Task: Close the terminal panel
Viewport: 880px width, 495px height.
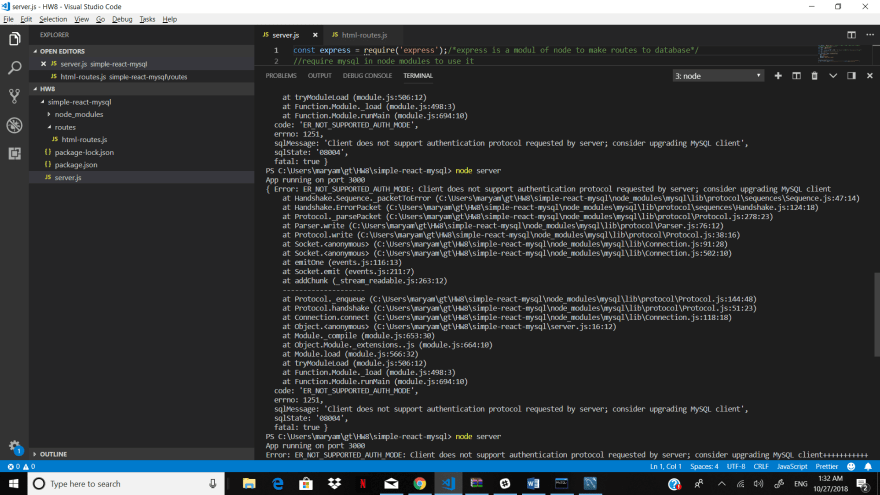Action: point(870,76)
